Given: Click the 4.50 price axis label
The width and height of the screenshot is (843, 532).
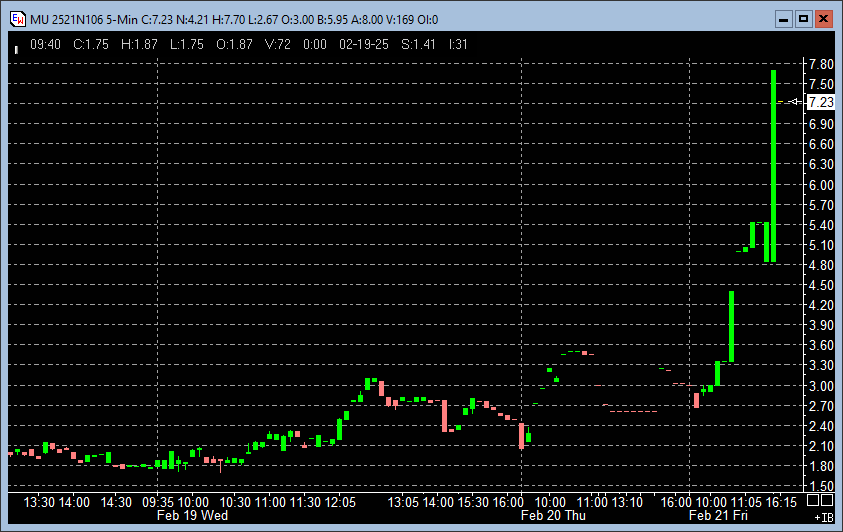Looking at the screenshot, I should (x=821, y=285).
